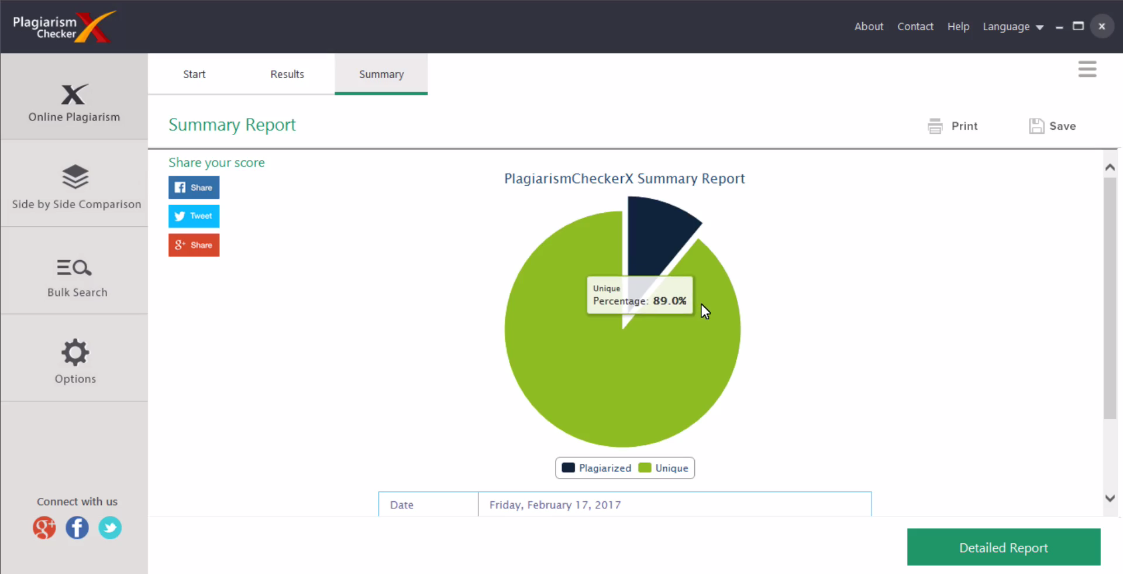The height and width of the screenshot is (574, 1123).
Task: Open the hamburger menu icon
Action: coord(1087,69)
